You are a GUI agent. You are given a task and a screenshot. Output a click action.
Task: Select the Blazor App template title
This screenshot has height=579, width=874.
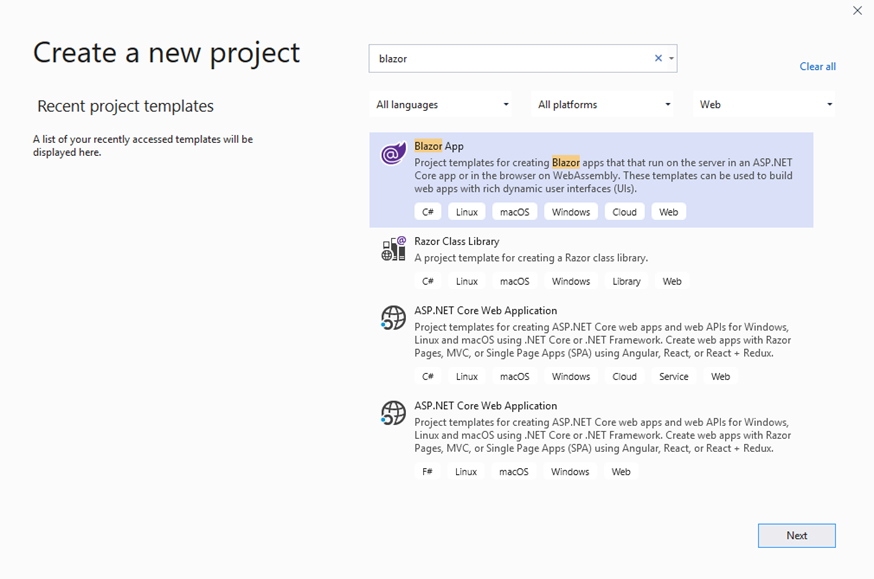[439, 146]
